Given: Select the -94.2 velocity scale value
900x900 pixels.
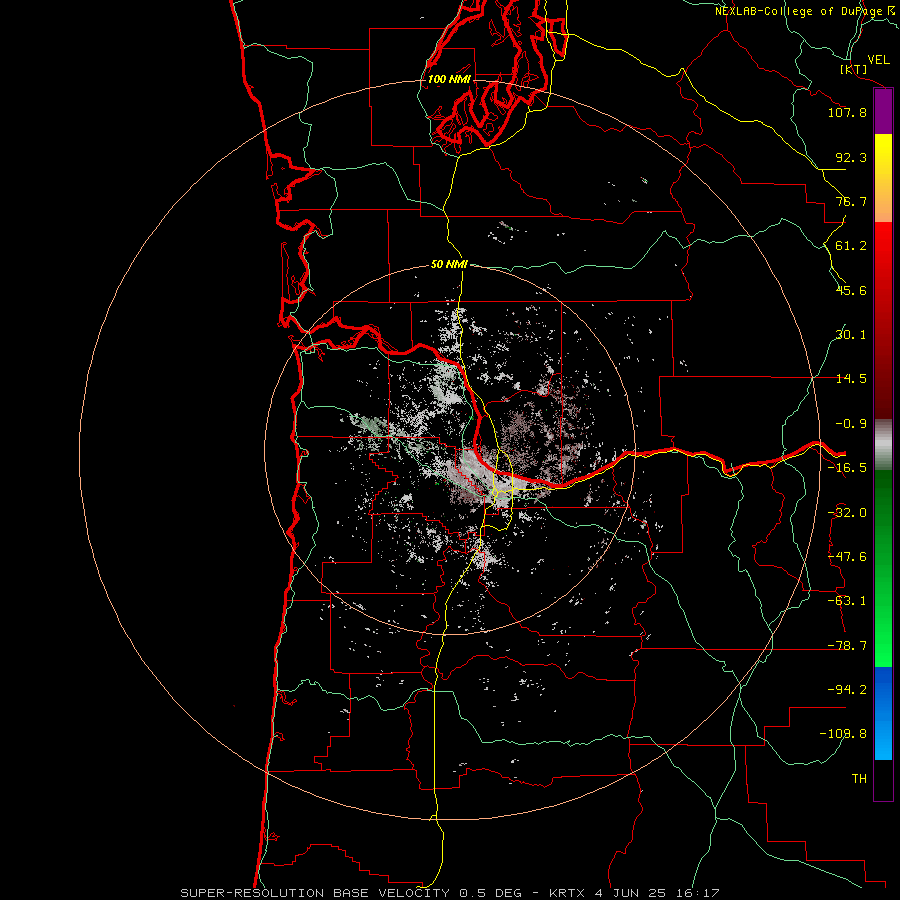Looking at the screenshot, I should pyautogui.click(x=847, y=689).
